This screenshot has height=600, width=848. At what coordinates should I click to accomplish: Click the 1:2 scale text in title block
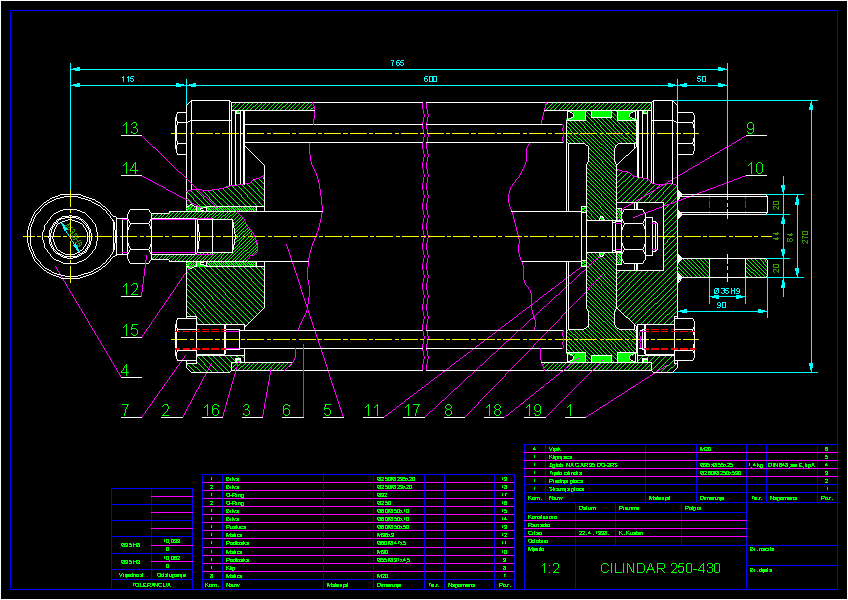click(550, 569)
